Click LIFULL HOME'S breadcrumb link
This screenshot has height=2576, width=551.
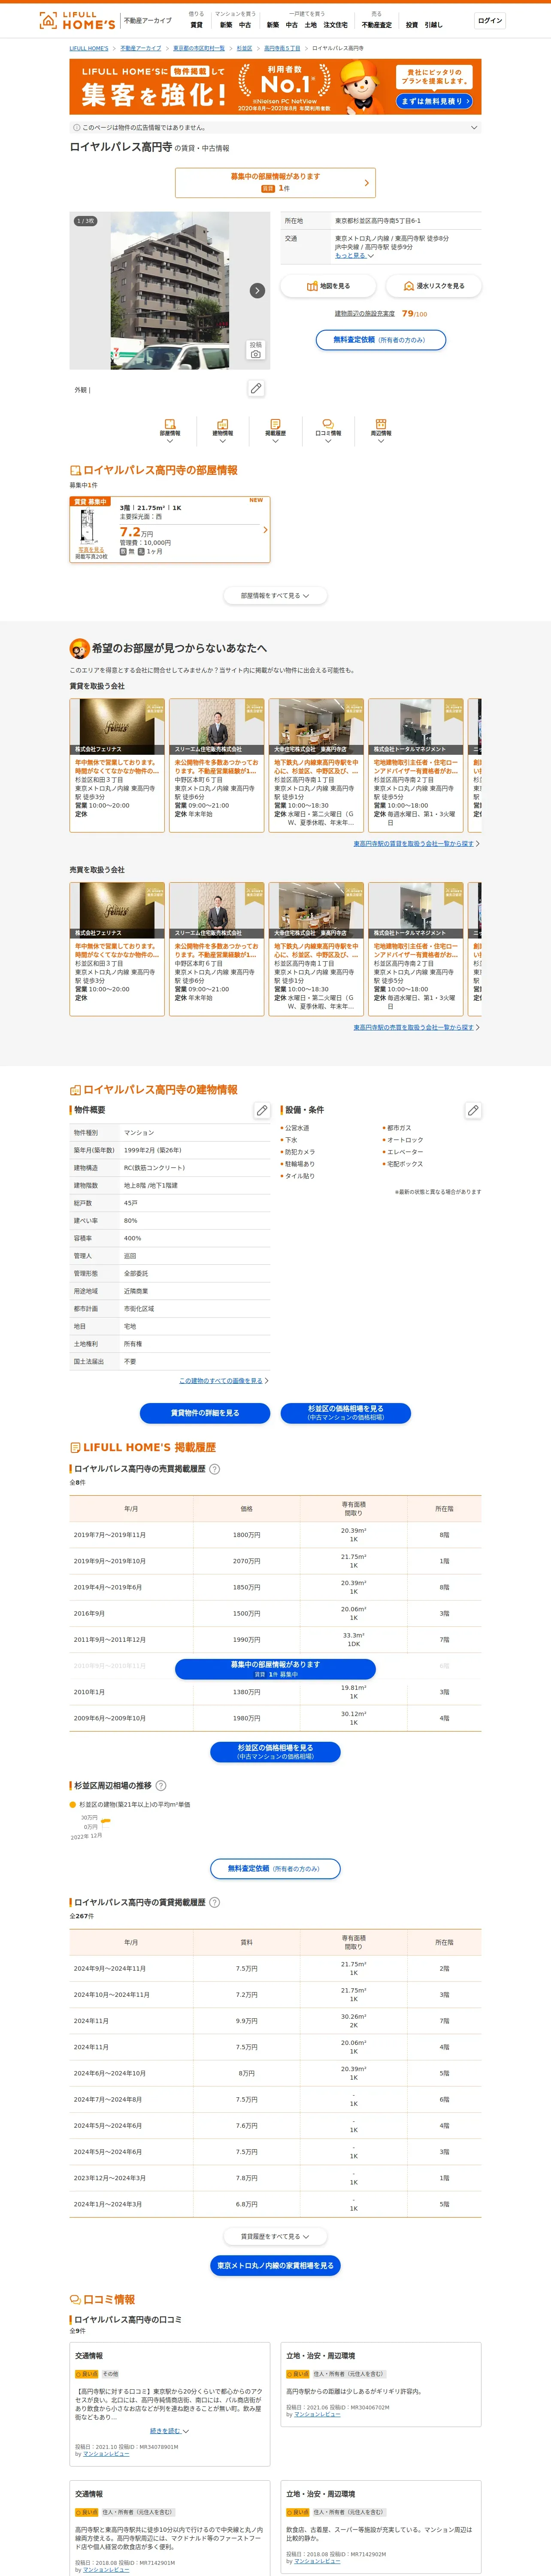point(89,48)
